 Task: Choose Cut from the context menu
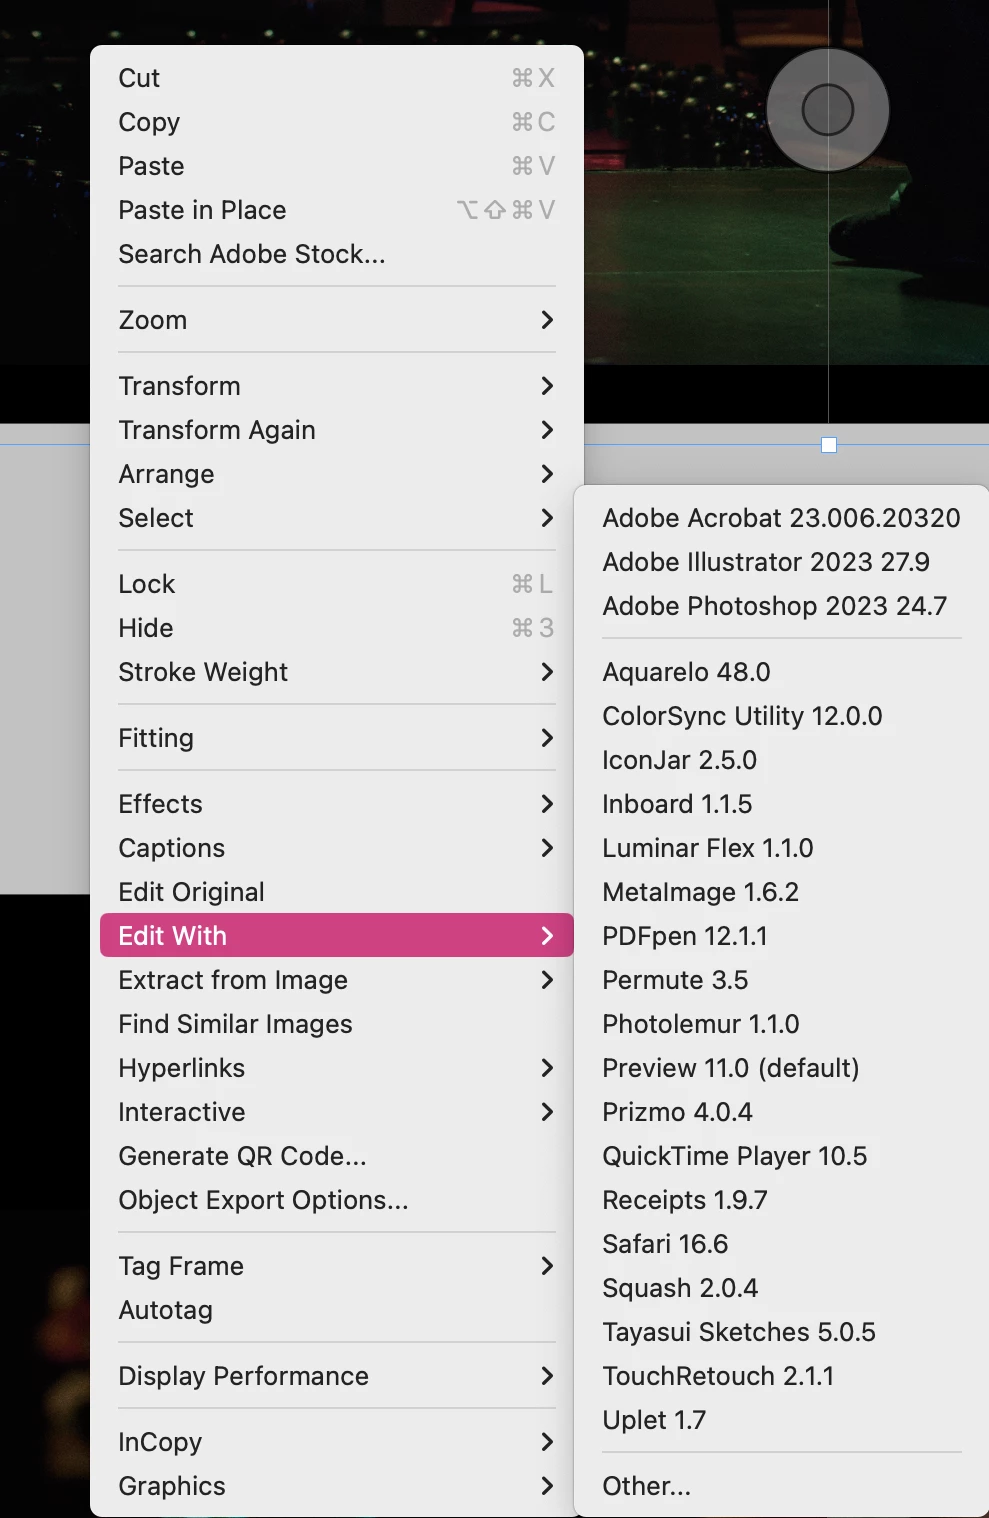[337, 78]
